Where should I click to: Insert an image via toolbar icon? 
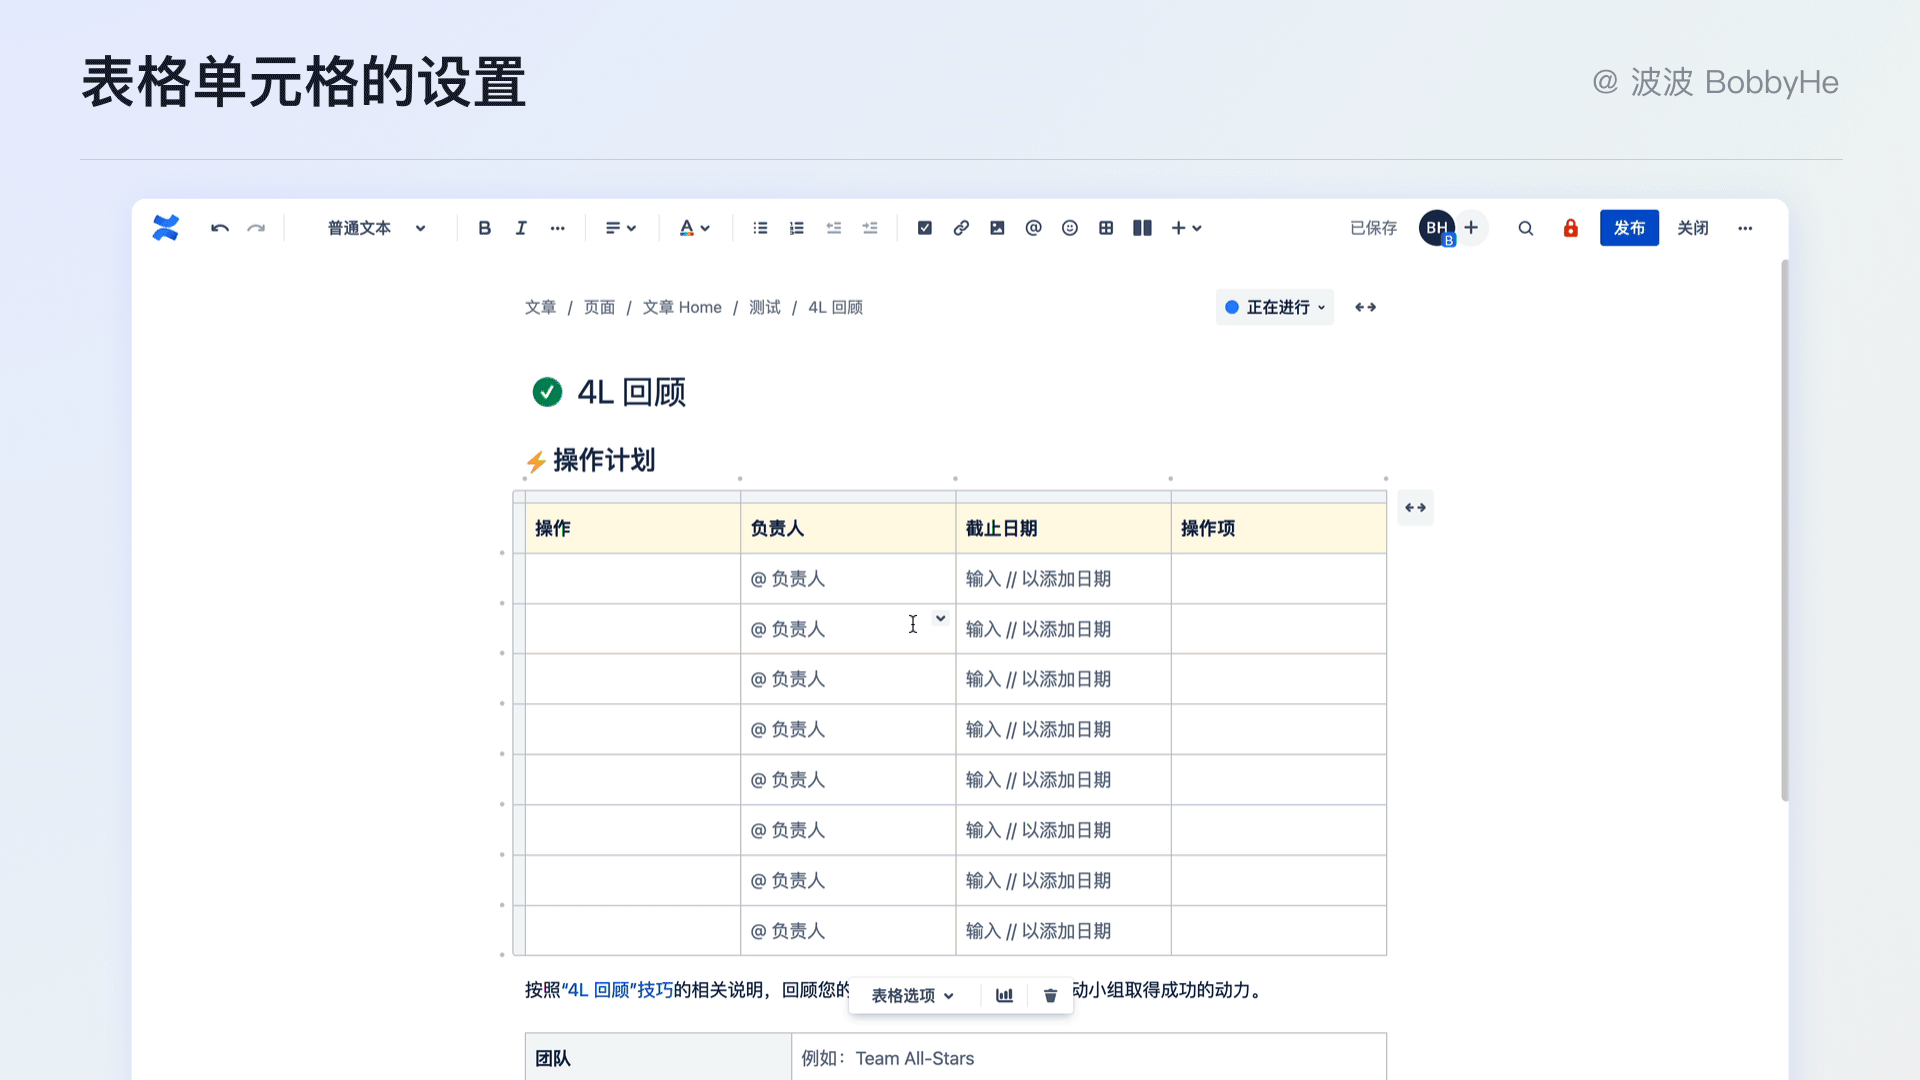tap(997, 228)
